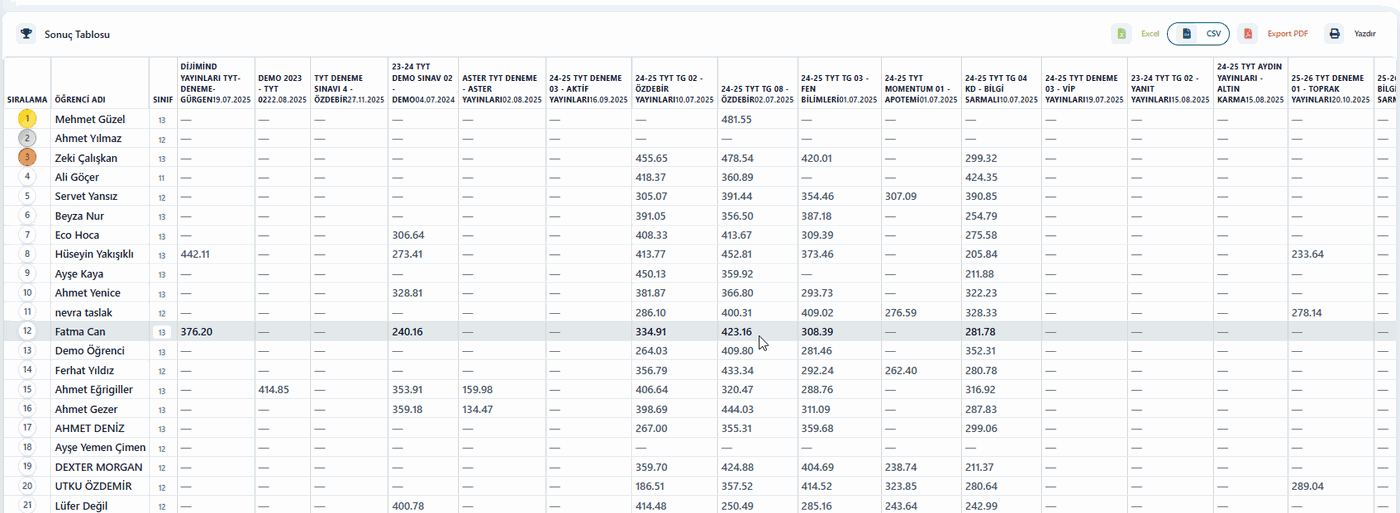Select student Ferhat Yıldız
Image resolution: width=1400 pixels, height=513 pixels.
tap(86, 370)
